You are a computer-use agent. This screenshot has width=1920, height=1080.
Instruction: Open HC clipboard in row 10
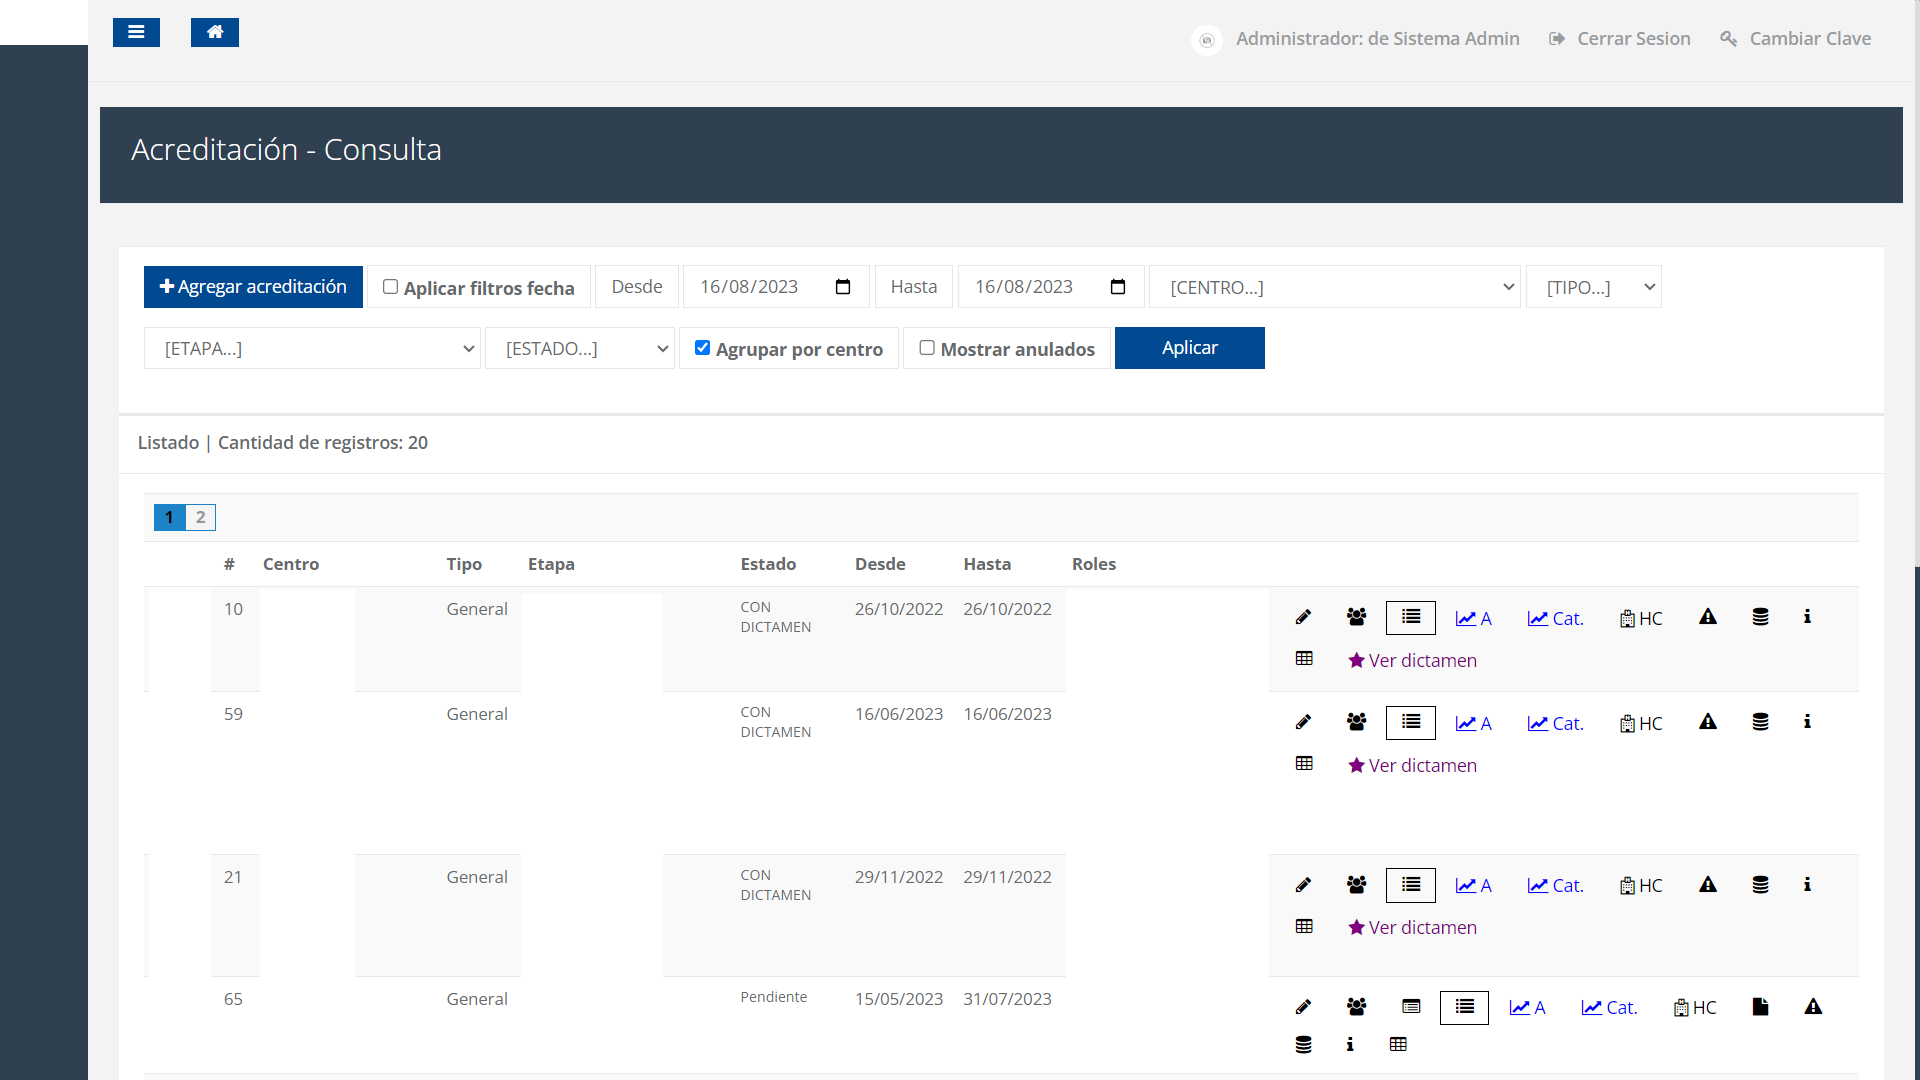pyautogui.click(x=1641, y=619)
